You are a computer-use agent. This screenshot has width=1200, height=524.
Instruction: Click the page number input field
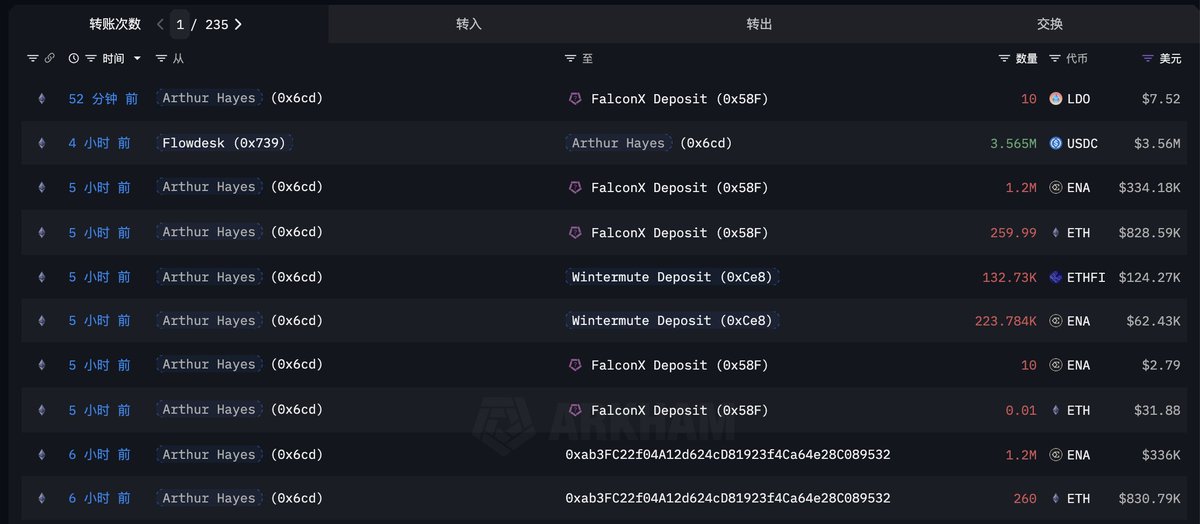pos(180,24)
